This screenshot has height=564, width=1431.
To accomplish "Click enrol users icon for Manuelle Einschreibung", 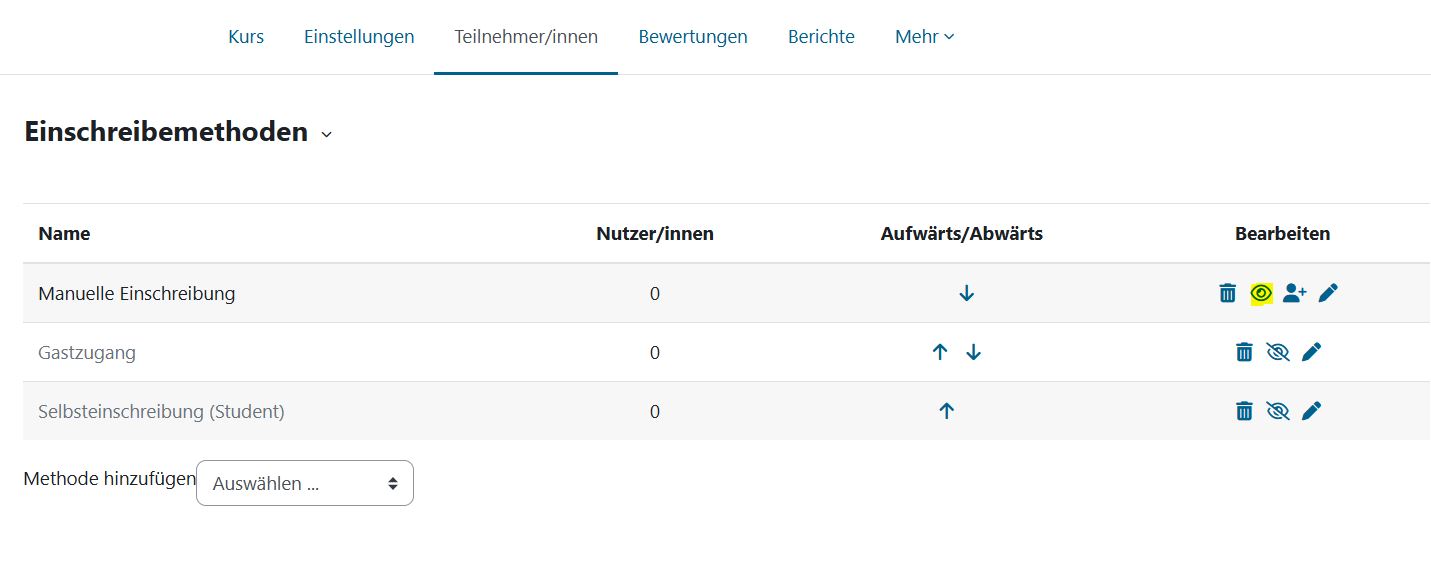I will tap(1294, 293).
